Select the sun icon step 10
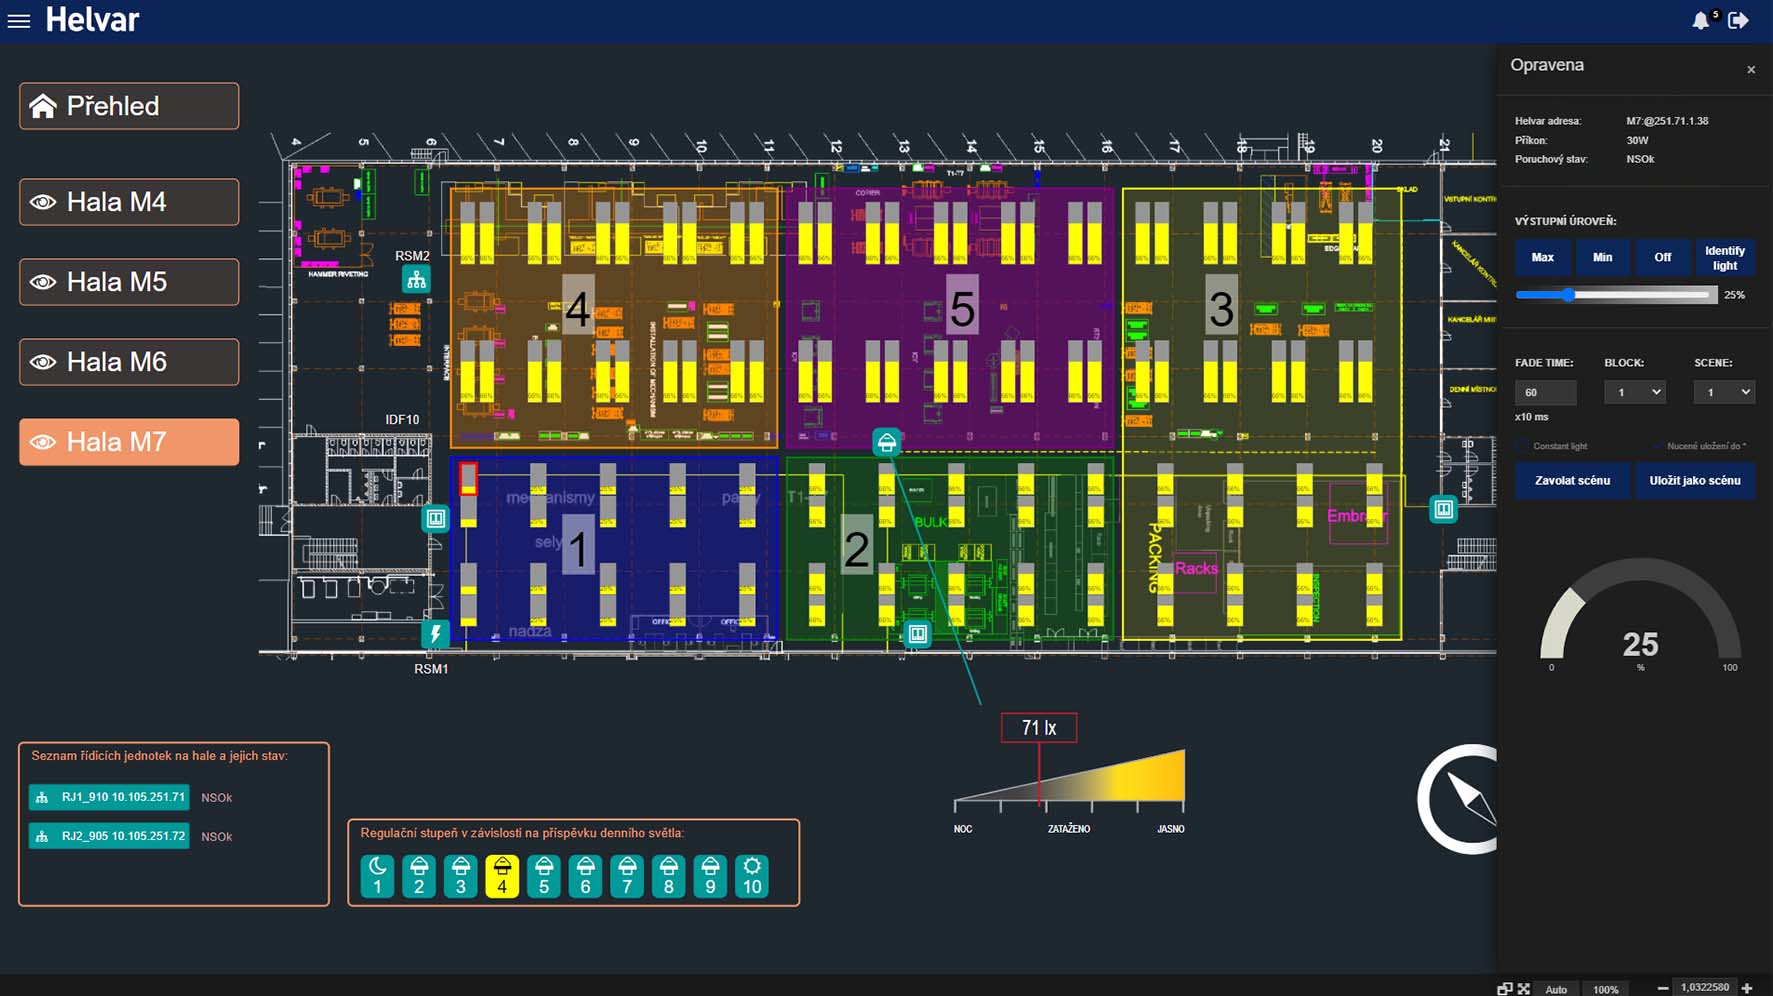 pos(752,876)
